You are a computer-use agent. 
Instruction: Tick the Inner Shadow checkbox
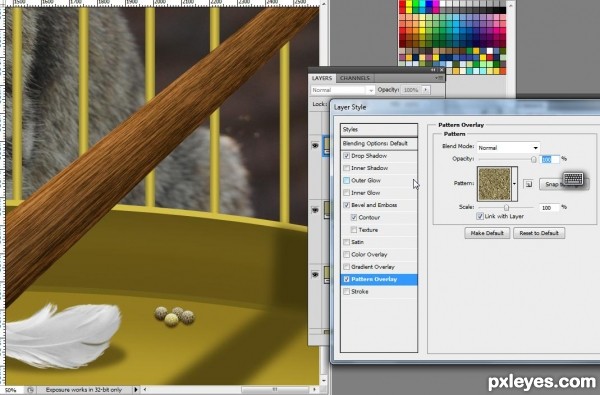(x=346, y=168)
